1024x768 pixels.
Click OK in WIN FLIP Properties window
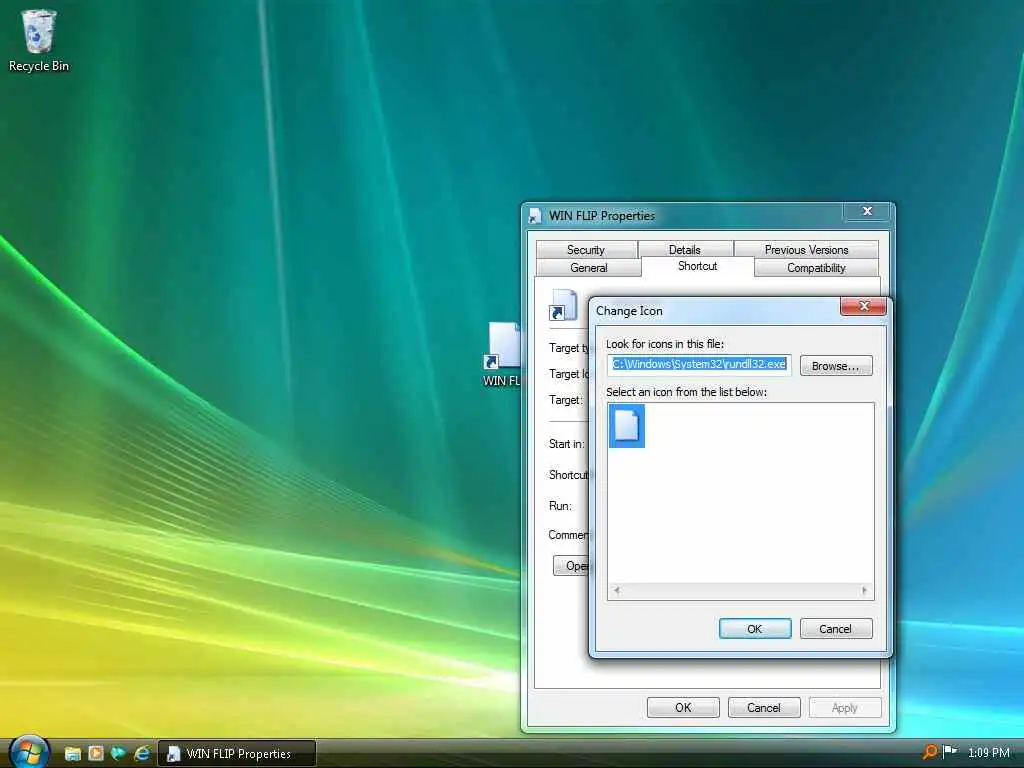pos(683,707)
